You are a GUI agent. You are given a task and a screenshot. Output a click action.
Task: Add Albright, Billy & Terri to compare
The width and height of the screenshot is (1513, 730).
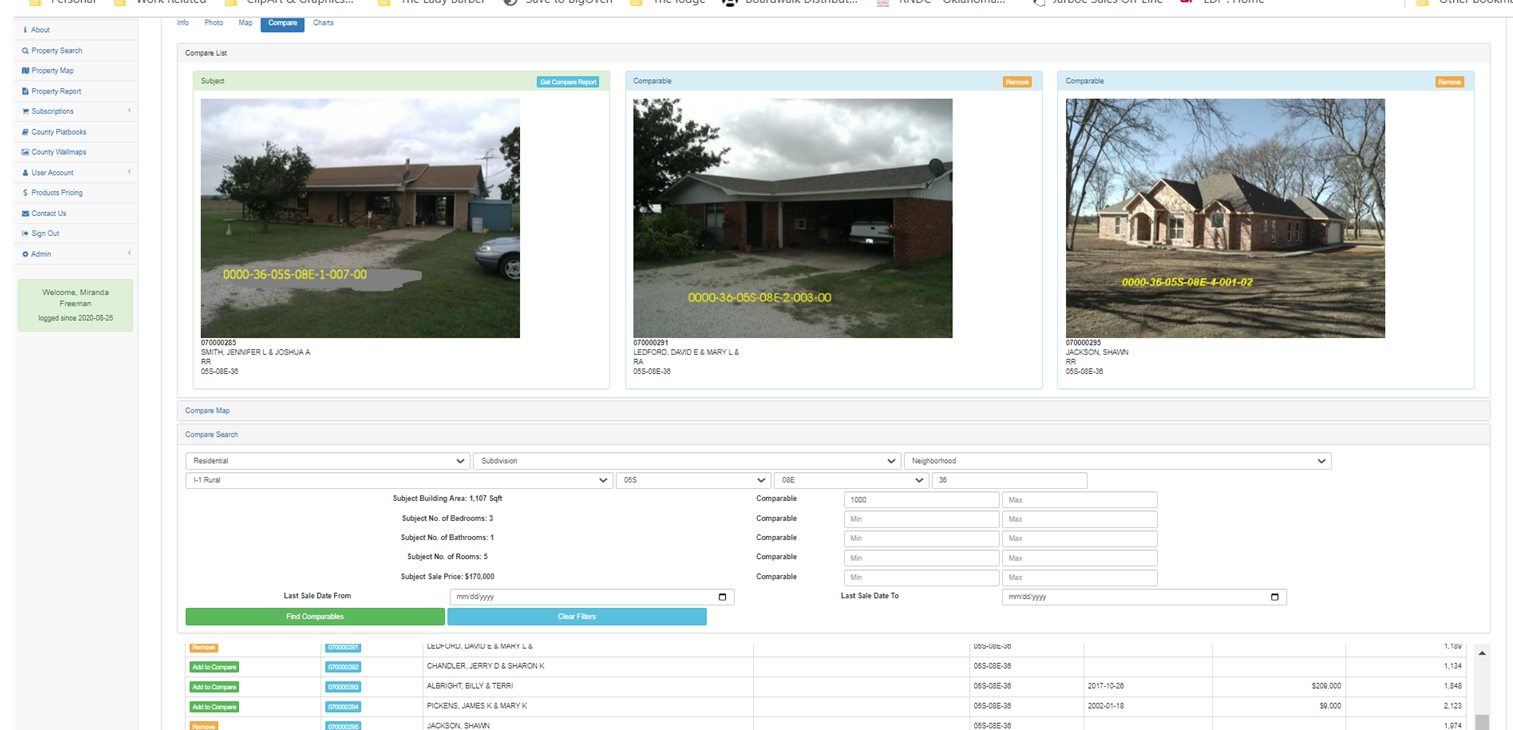click(x=214, y=687)
